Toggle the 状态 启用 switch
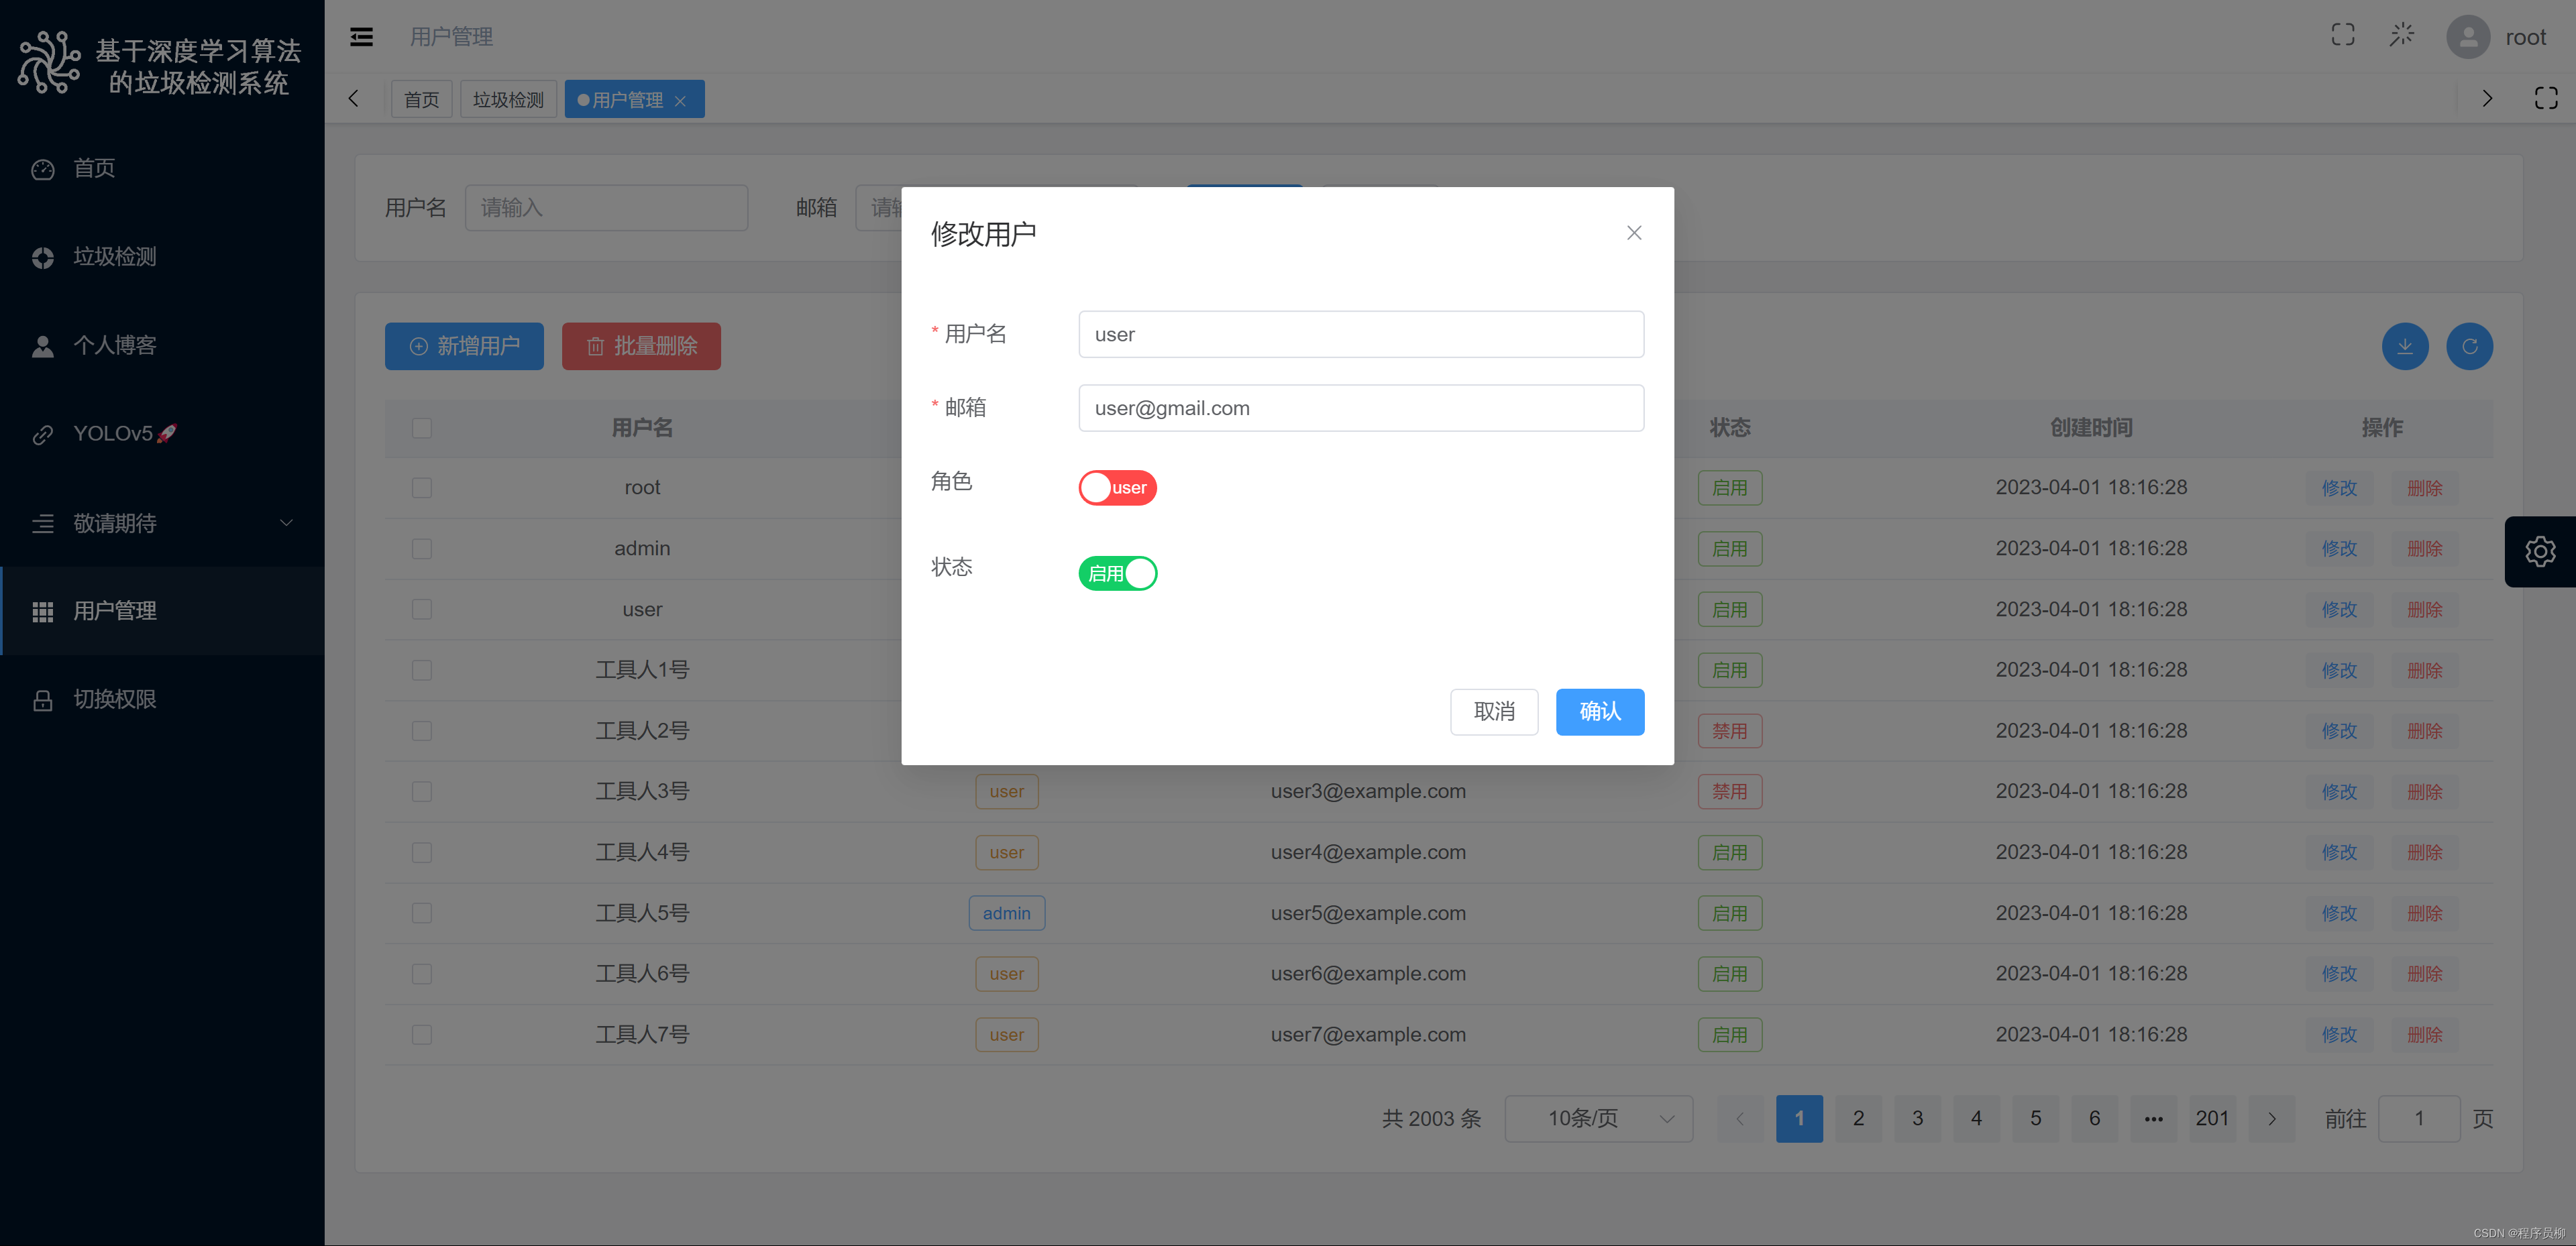 pyautogui.click(x=1117, y=574)
